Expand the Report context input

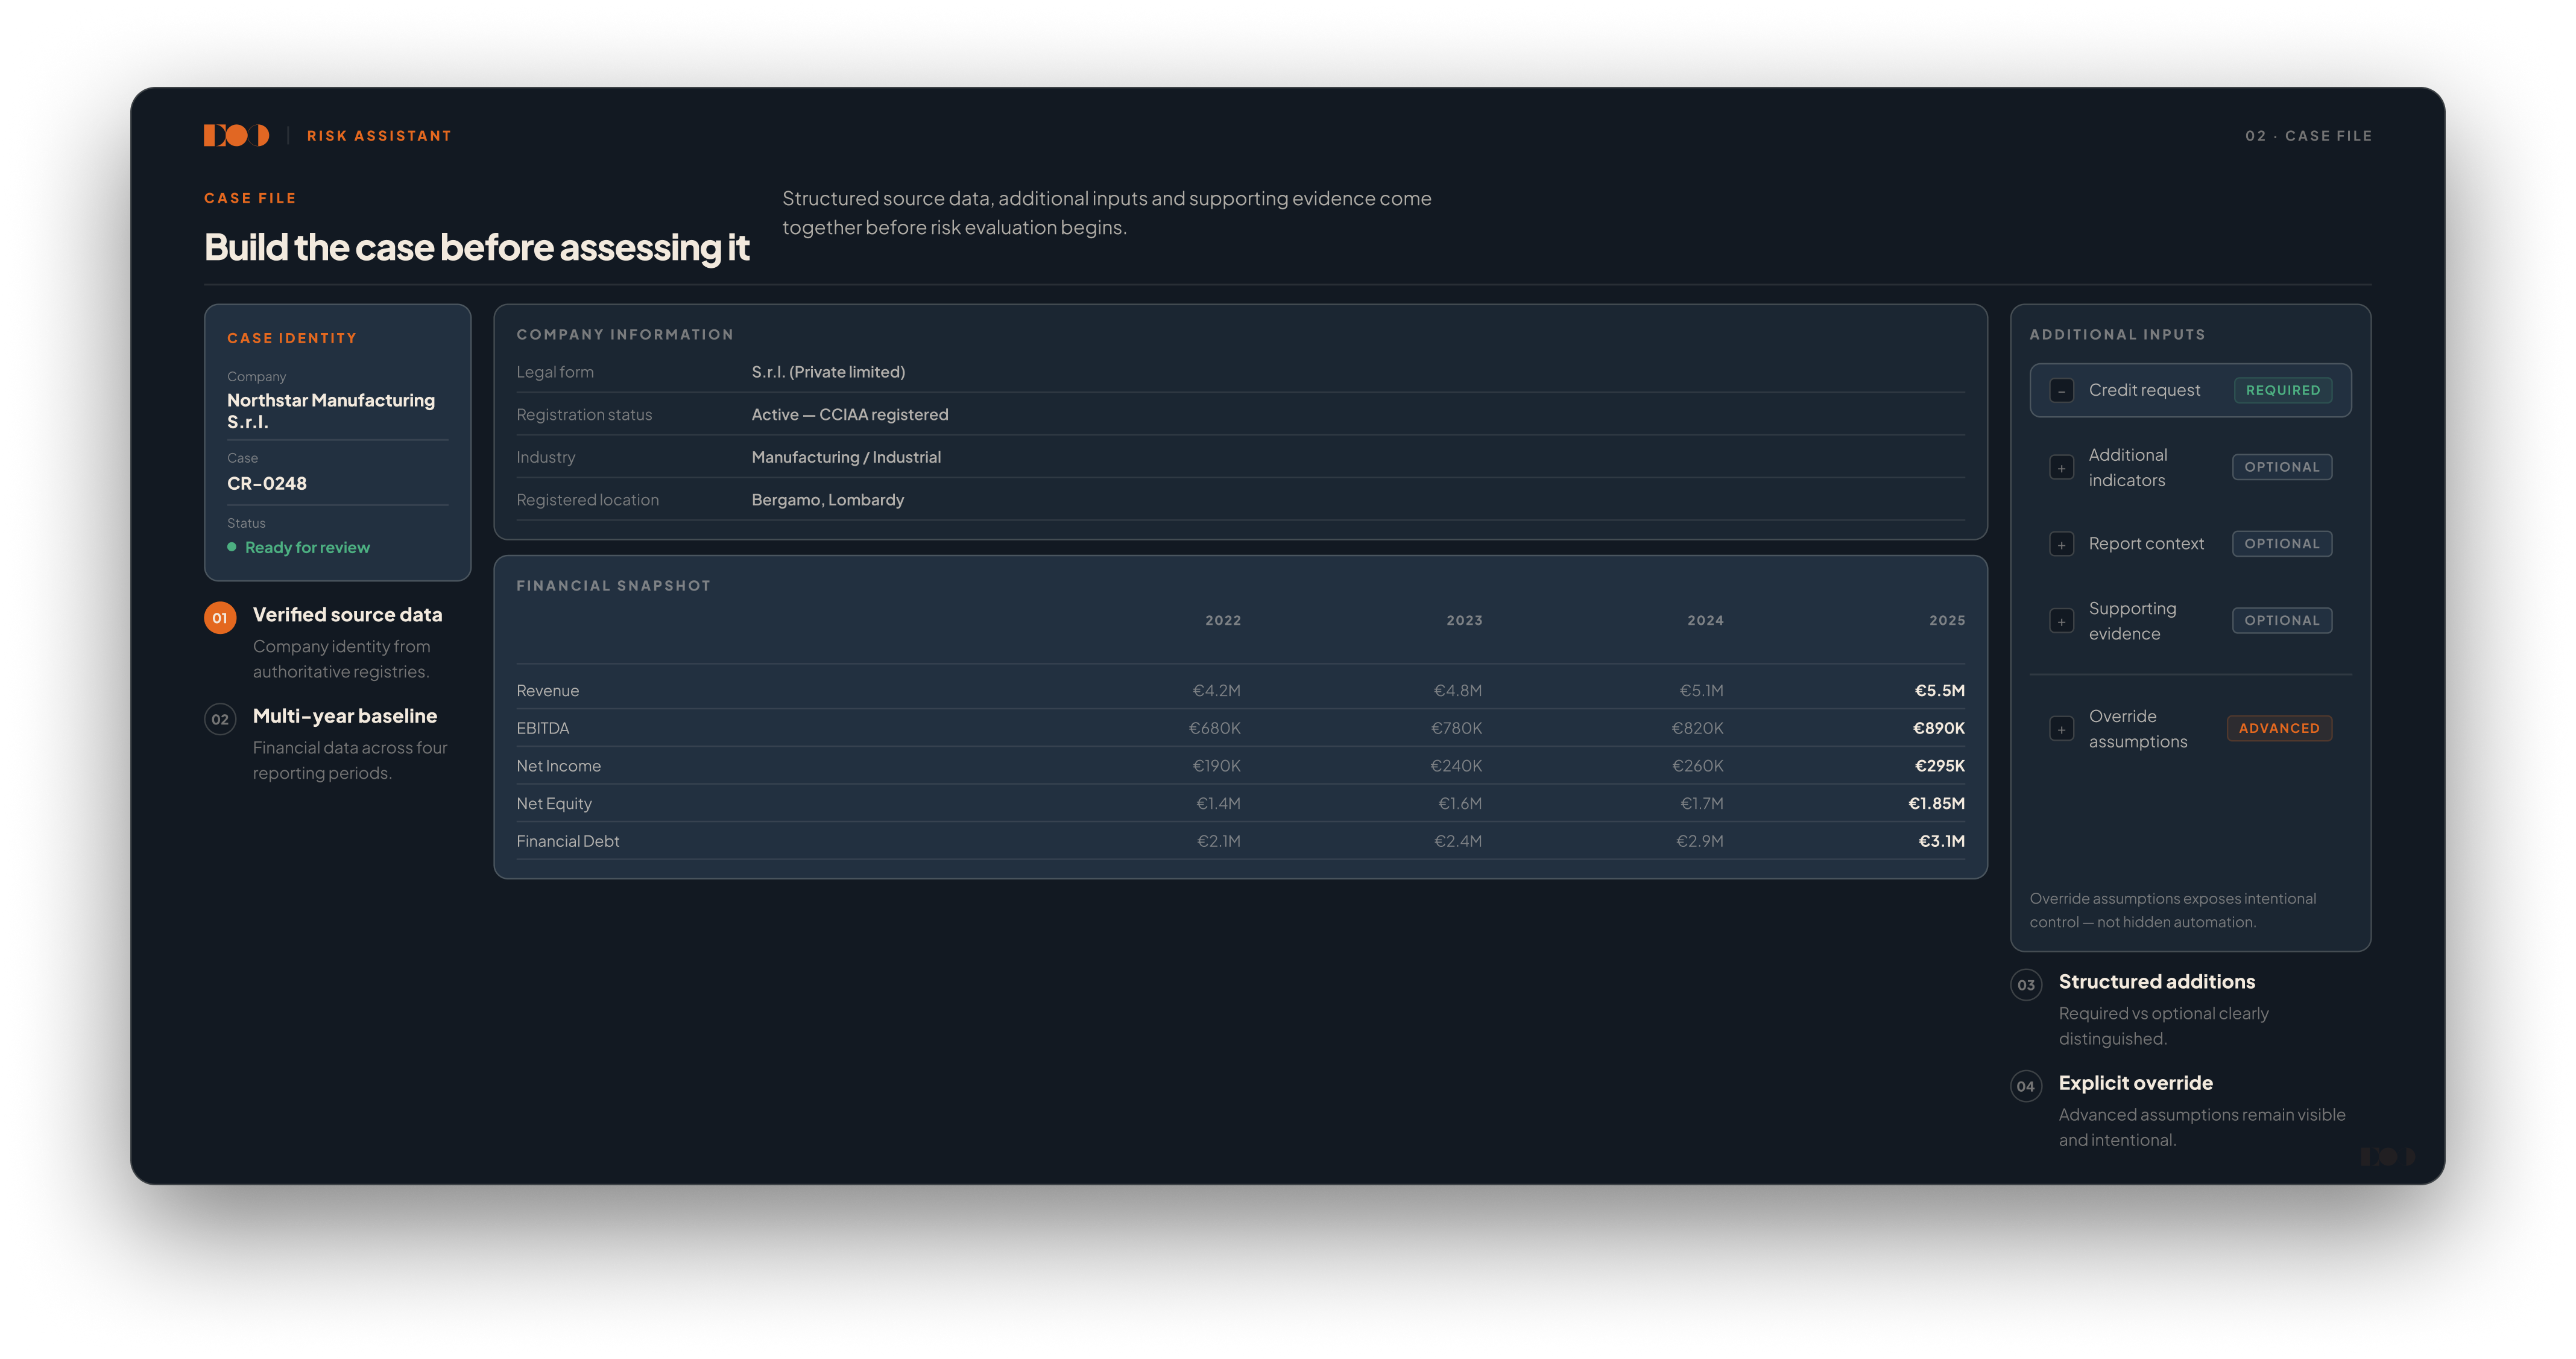[x=2061, y=545]
